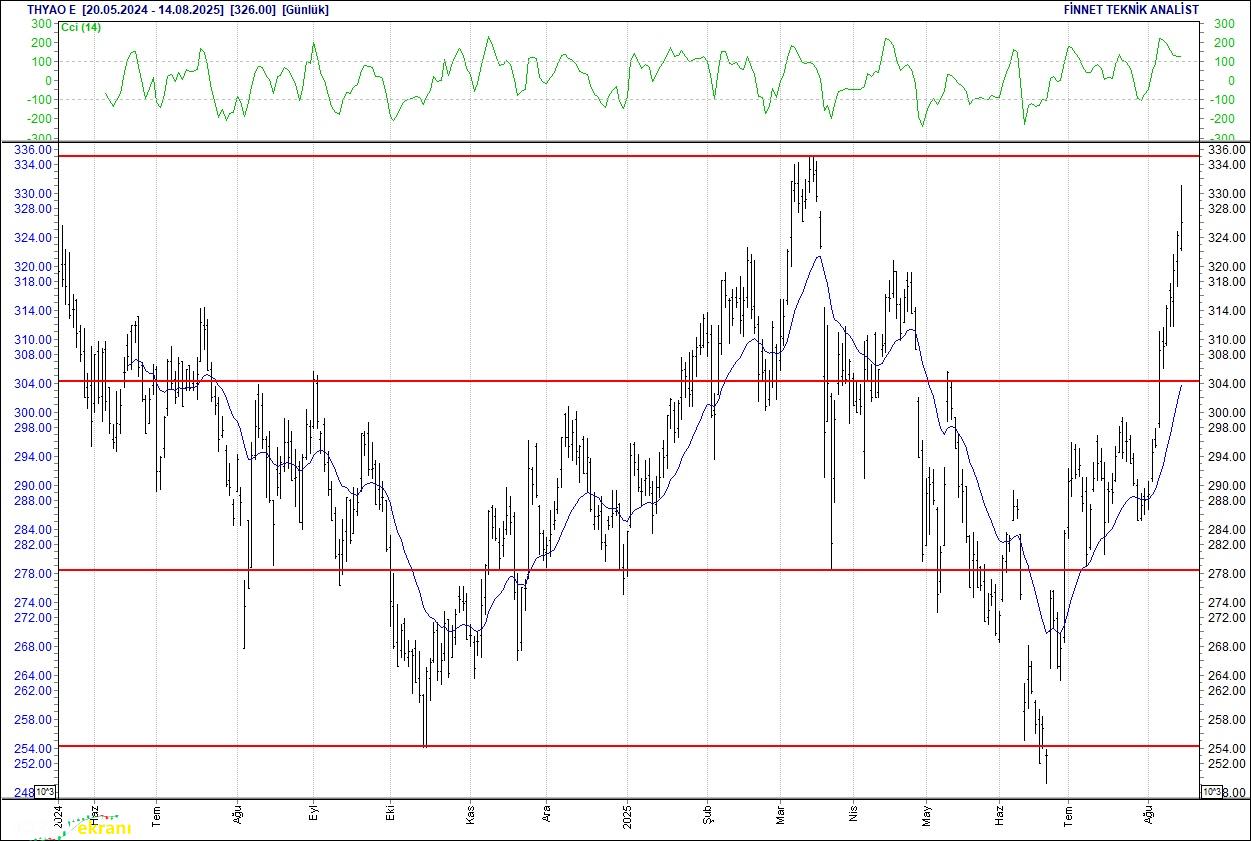
Task: Click the 10^3 scale box beside right axis
Action: click(1210, 792)
